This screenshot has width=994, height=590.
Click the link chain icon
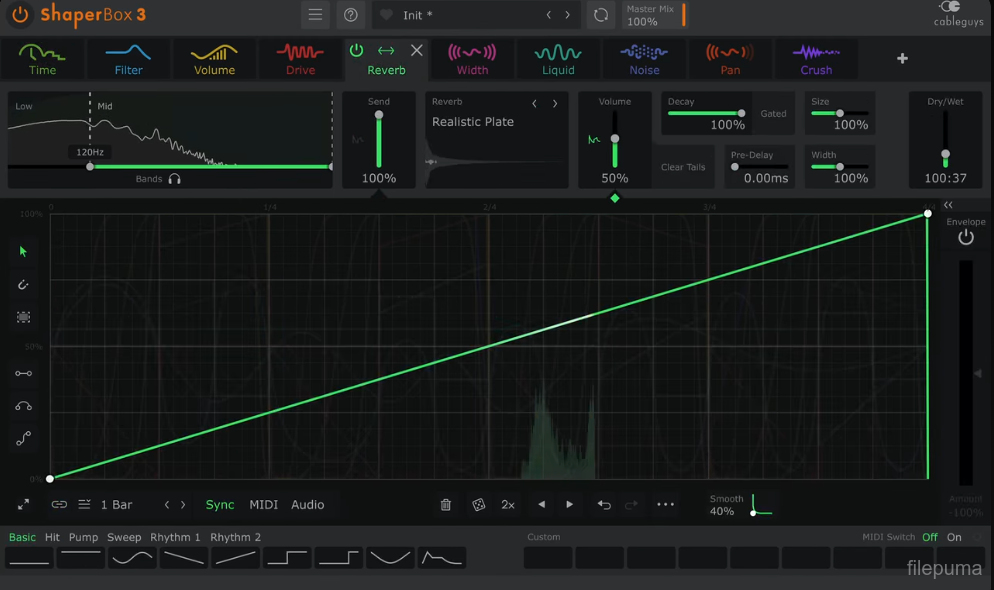59,505
